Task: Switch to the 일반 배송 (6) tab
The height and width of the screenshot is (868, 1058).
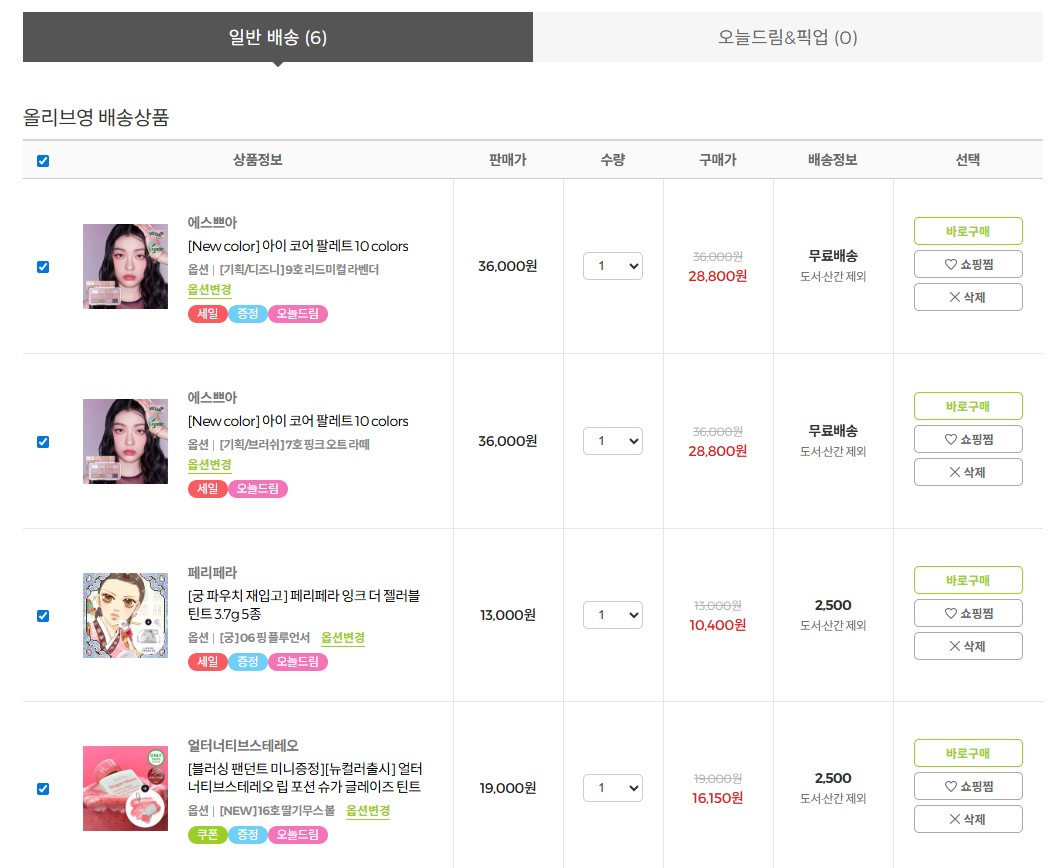Action: click(x=277, y=37)
